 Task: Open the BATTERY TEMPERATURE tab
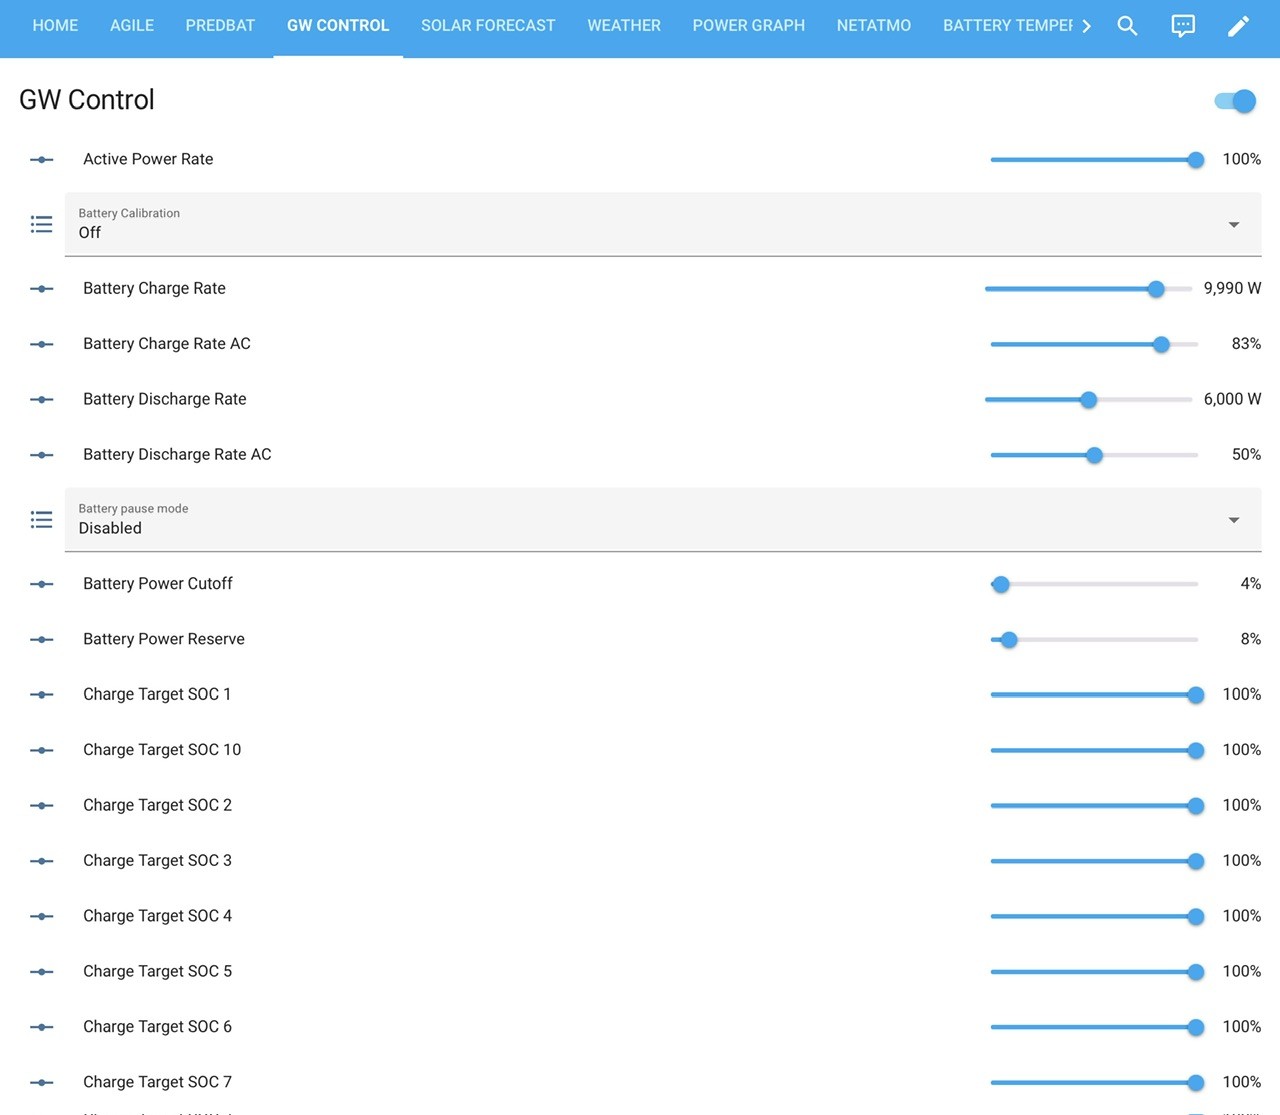[1008, 26]
